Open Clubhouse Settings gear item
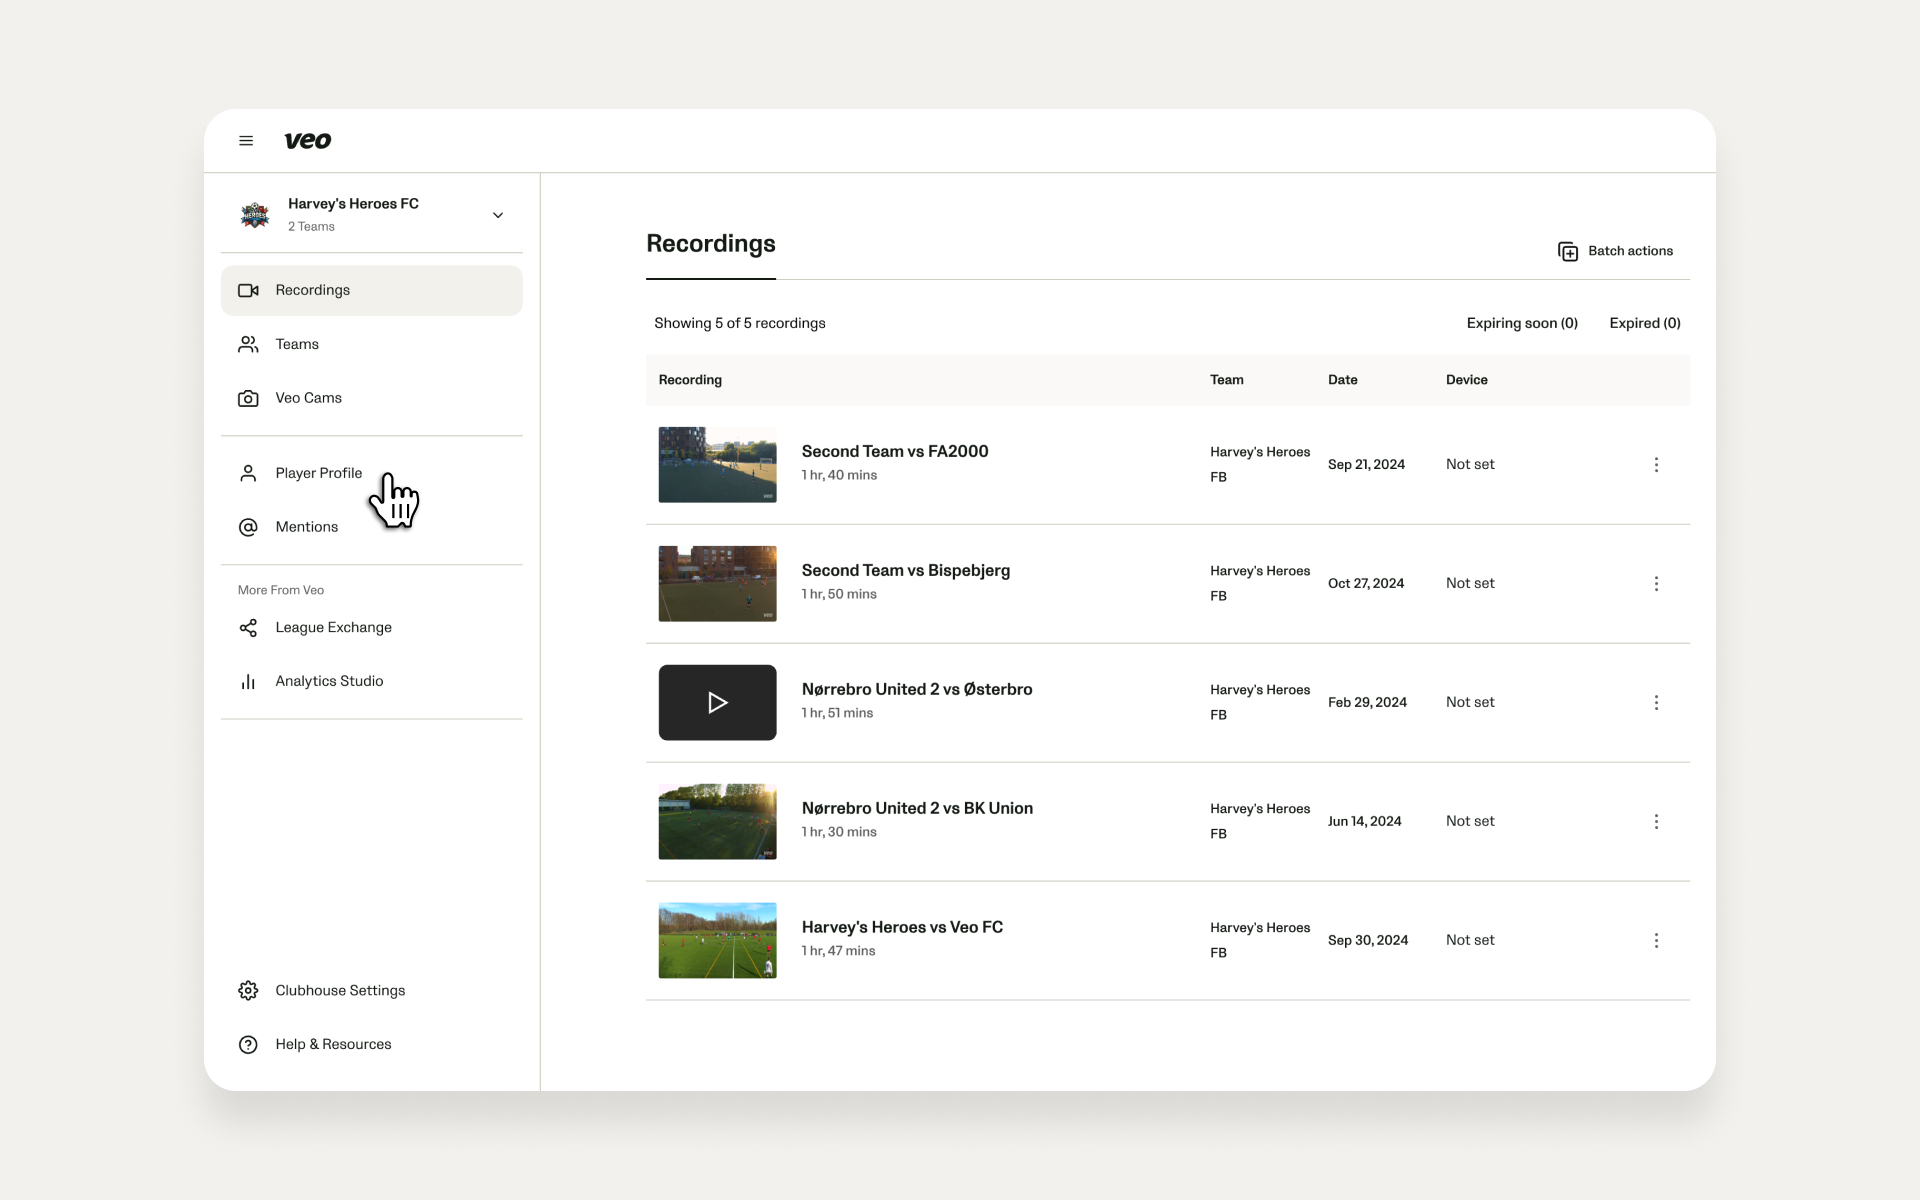The height and width of the screenshot is (1200, 1920). pyautogui.click(x=321, y=990)
